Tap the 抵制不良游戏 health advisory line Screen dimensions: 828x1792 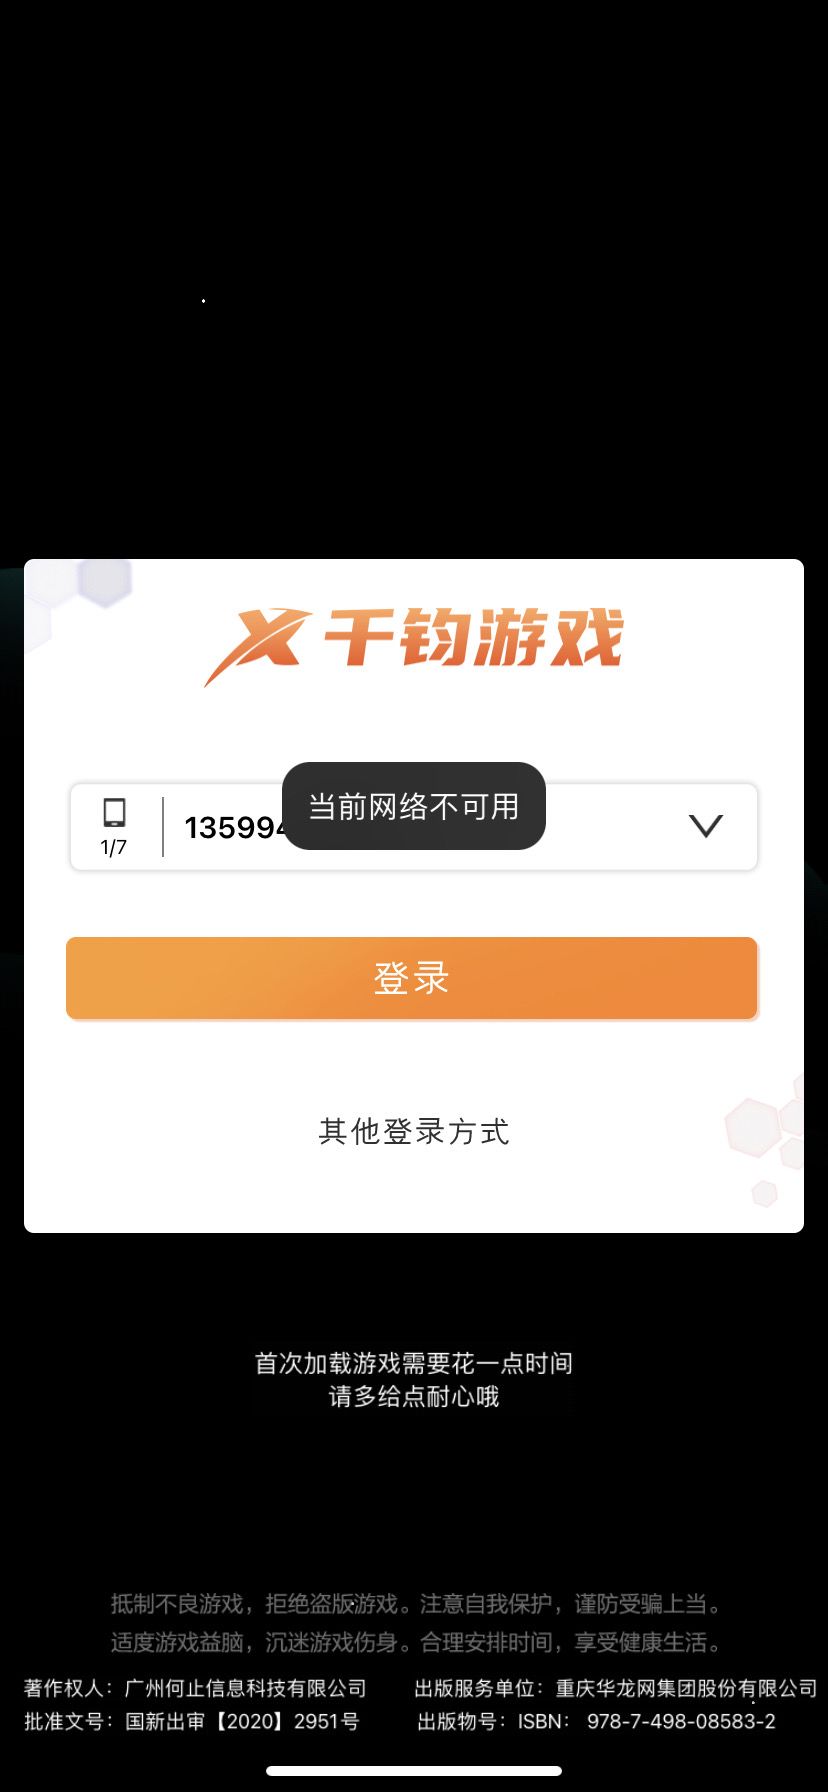[416, 1604]
